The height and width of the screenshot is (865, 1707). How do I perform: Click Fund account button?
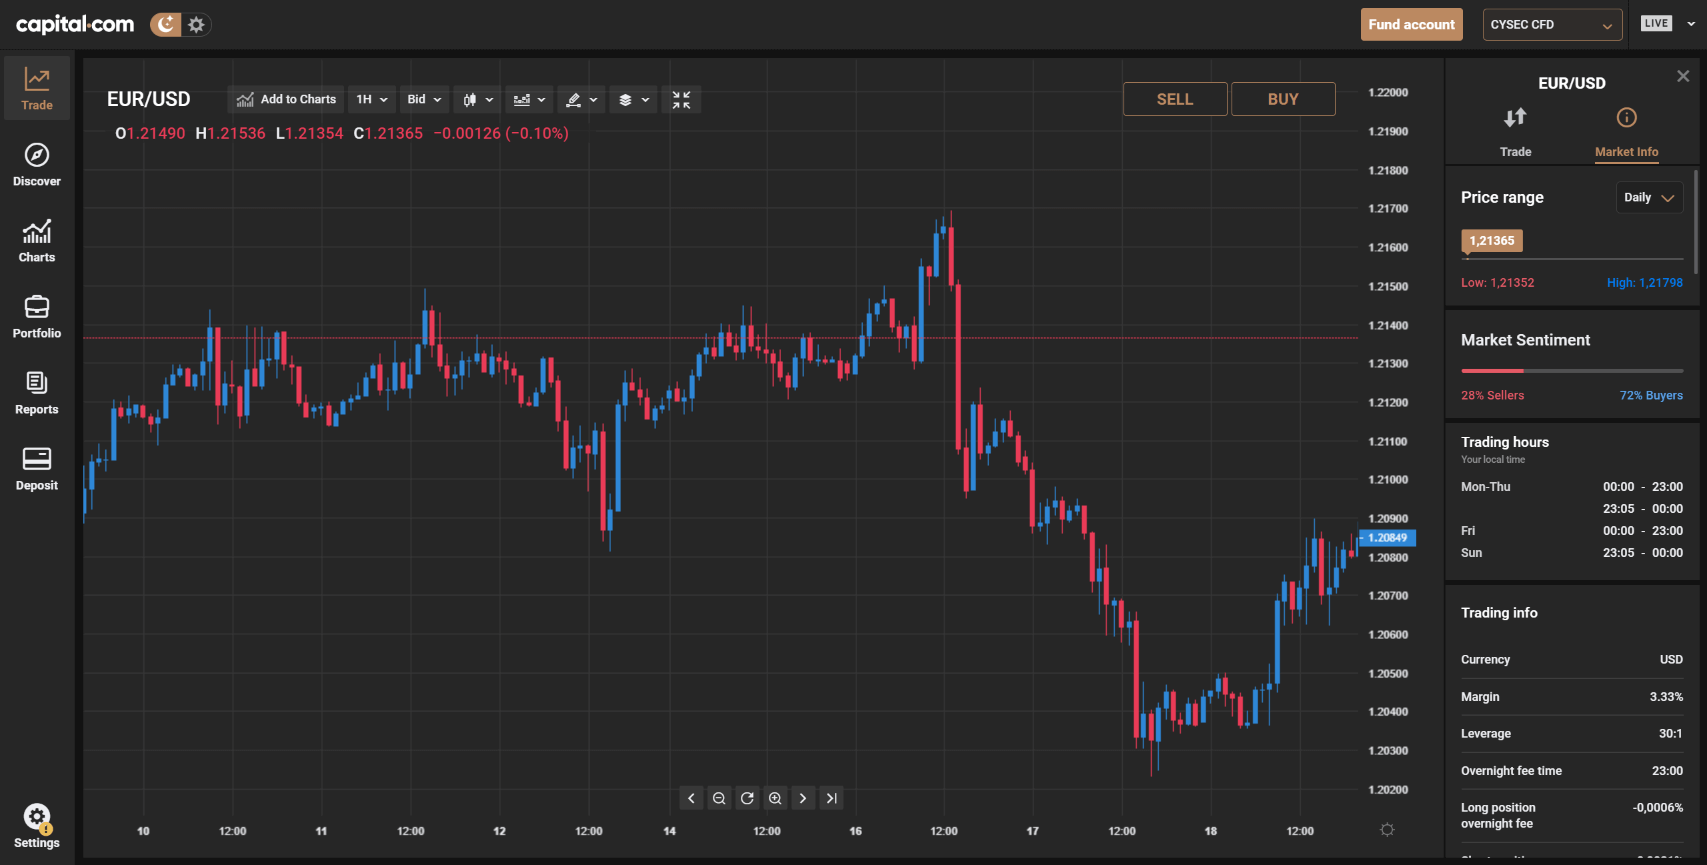point(1411,25)
